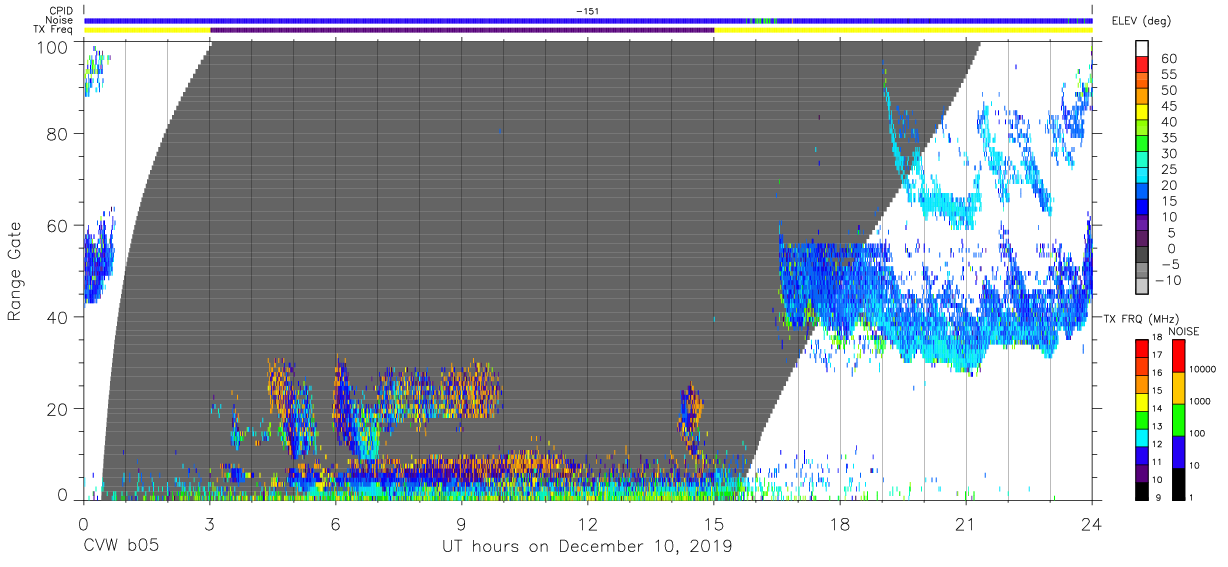
Task: Pick the blue 15–20 ELEV colorbar segment
Action: 1142,193
